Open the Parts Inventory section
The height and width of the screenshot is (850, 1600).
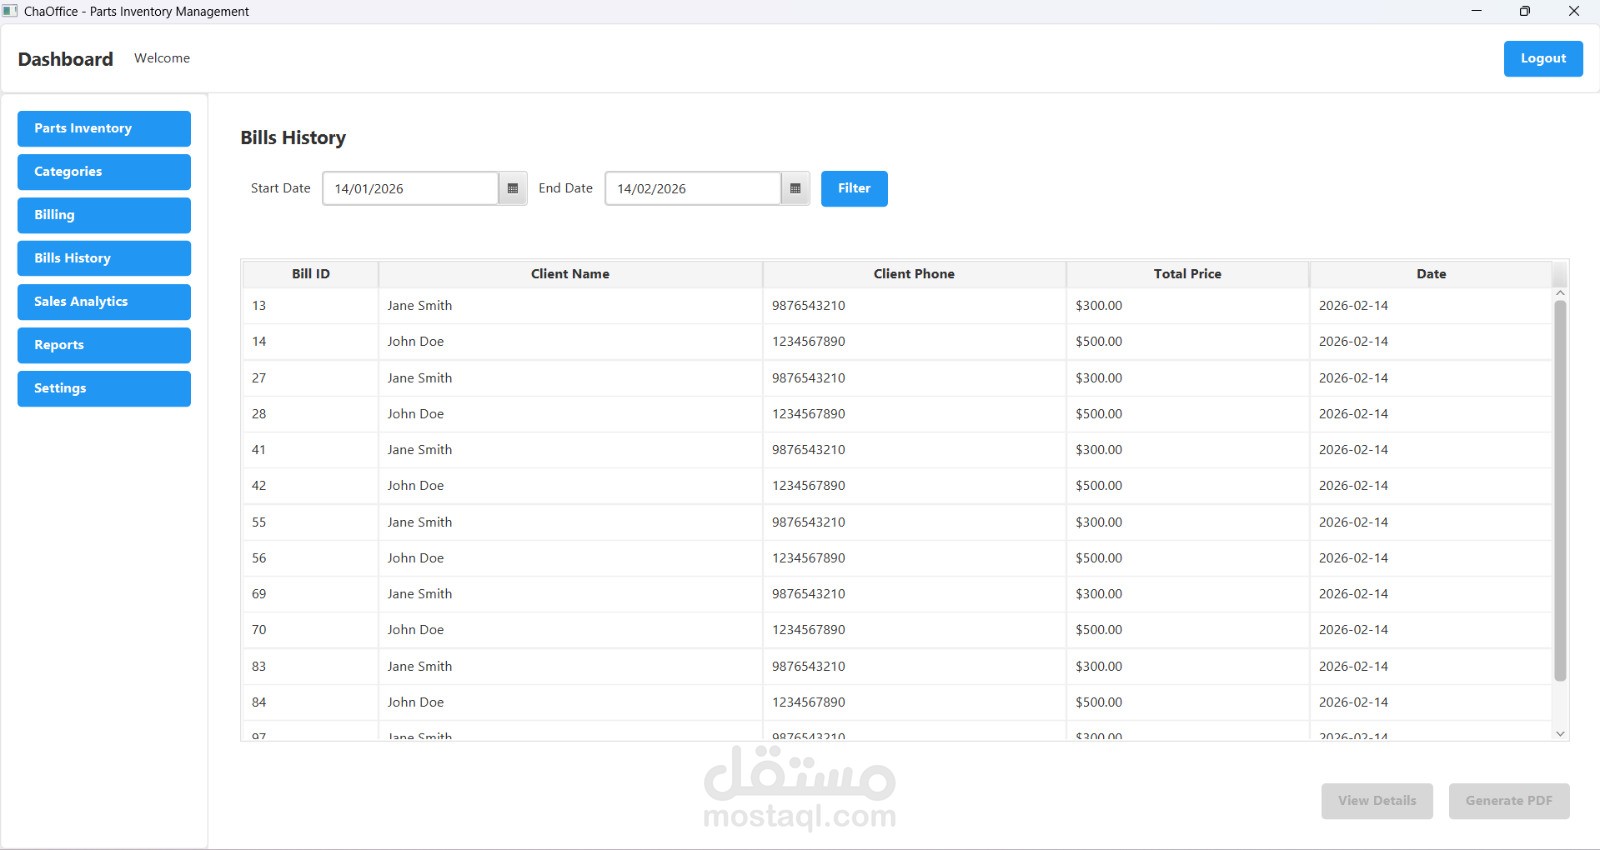coord(104,129)
